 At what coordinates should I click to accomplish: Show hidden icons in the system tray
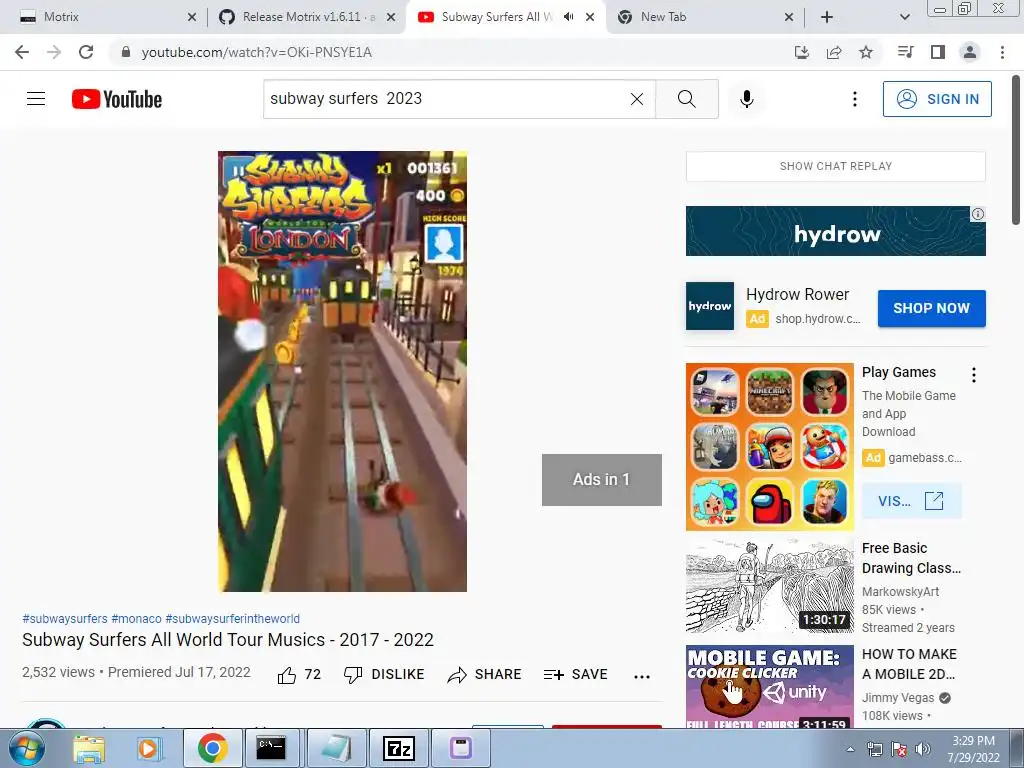[x=850, y=749]
